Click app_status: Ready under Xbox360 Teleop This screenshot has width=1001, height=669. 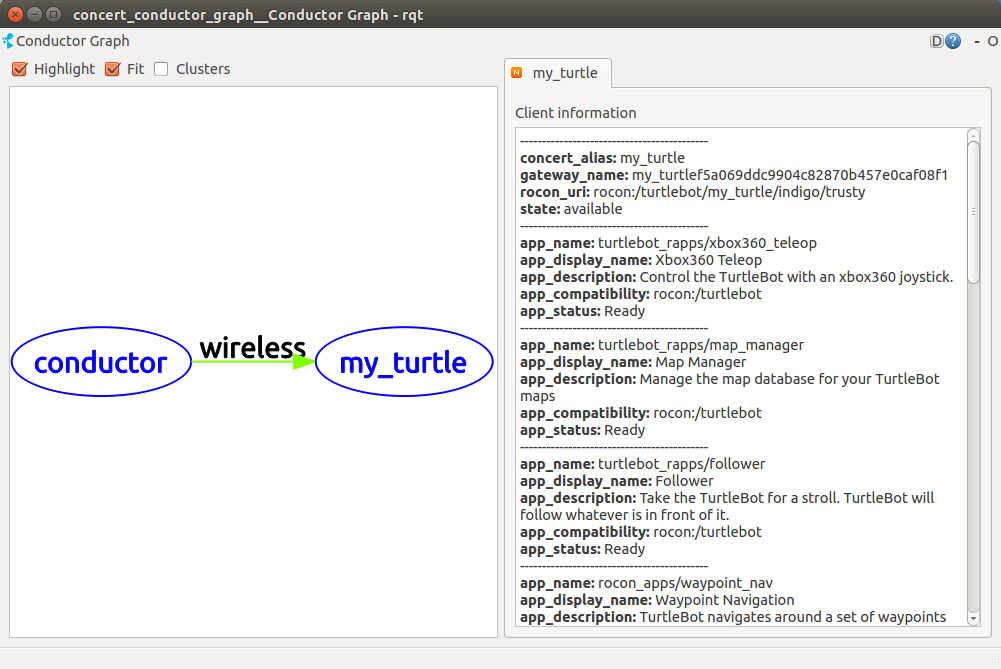pyautogui.click(x=582, y=311)
